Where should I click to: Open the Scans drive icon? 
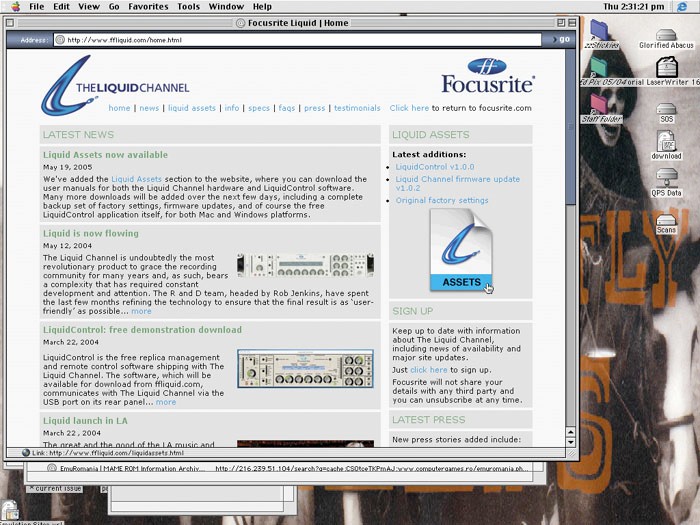pos(666,224)
